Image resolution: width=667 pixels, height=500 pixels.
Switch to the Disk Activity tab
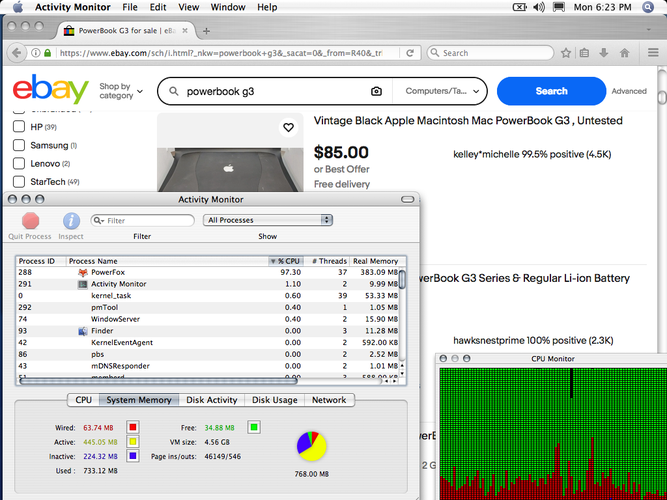211,400
